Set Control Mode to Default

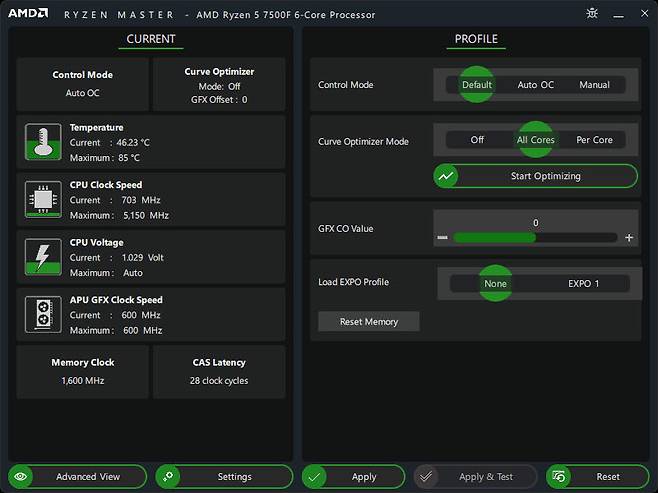pos(477,85)
